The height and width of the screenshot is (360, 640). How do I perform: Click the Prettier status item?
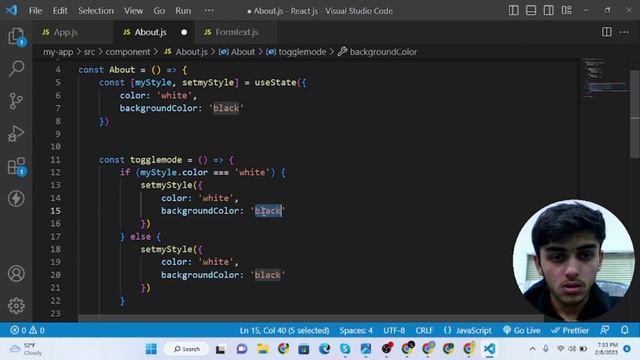click(570, 330)
